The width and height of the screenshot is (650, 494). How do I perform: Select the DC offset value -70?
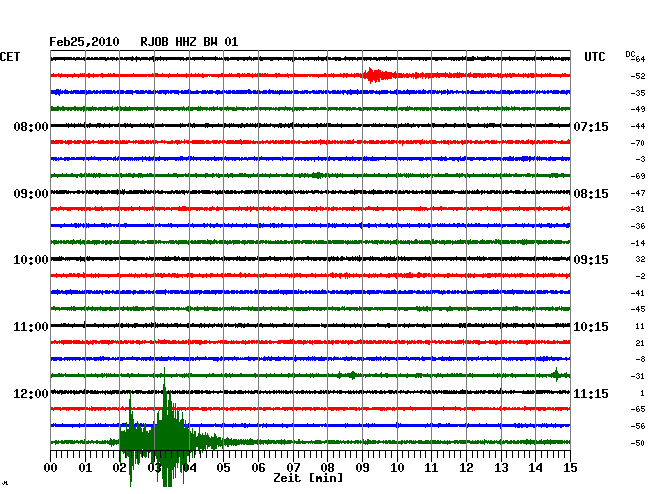pyautogui.click(x=638, y=143)
